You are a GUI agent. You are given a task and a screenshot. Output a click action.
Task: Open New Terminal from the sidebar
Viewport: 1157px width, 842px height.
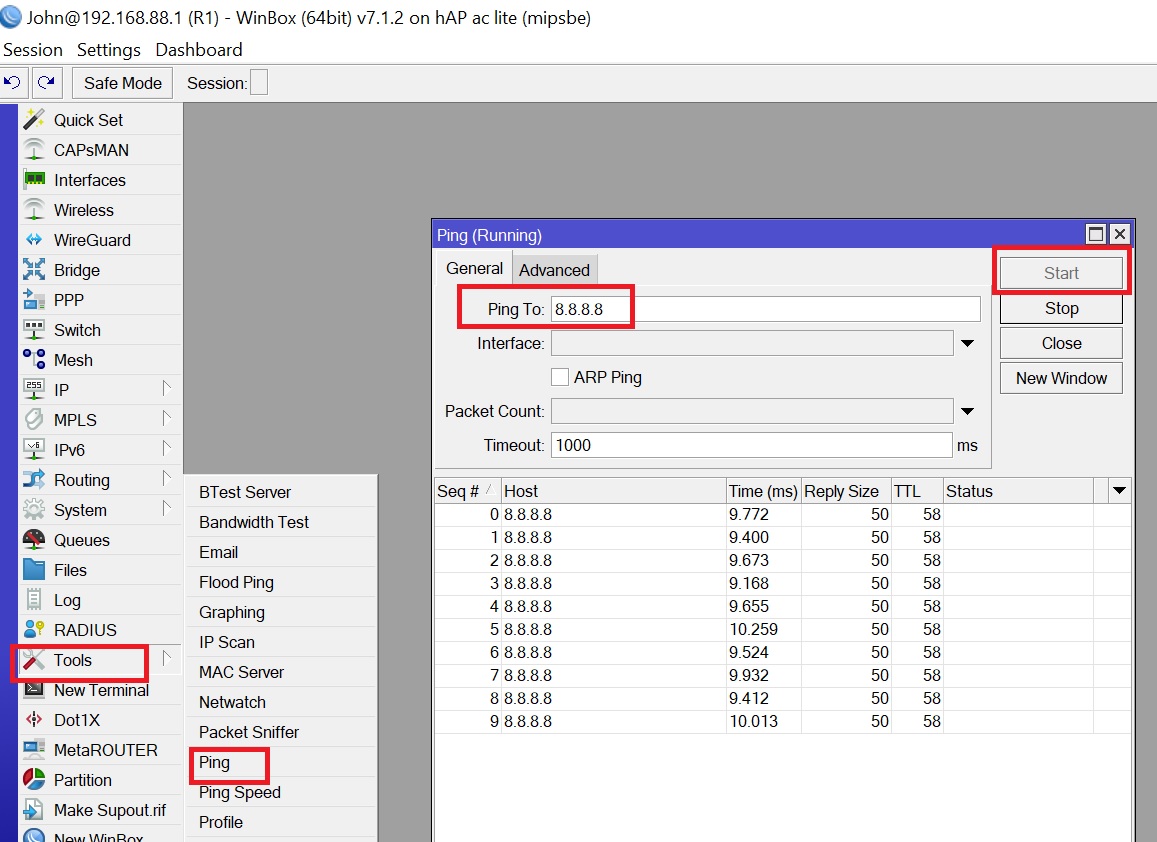coord(100,690)
